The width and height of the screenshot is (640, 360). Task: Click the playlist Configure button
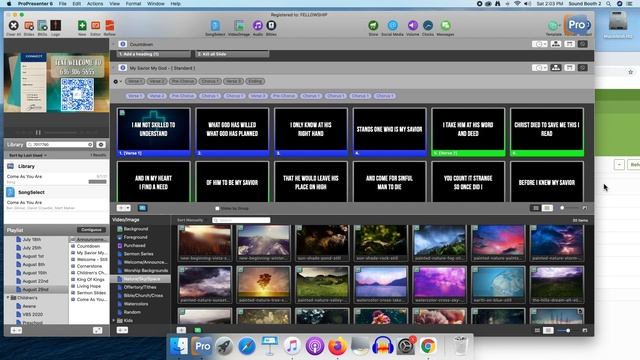coord(91,230)
